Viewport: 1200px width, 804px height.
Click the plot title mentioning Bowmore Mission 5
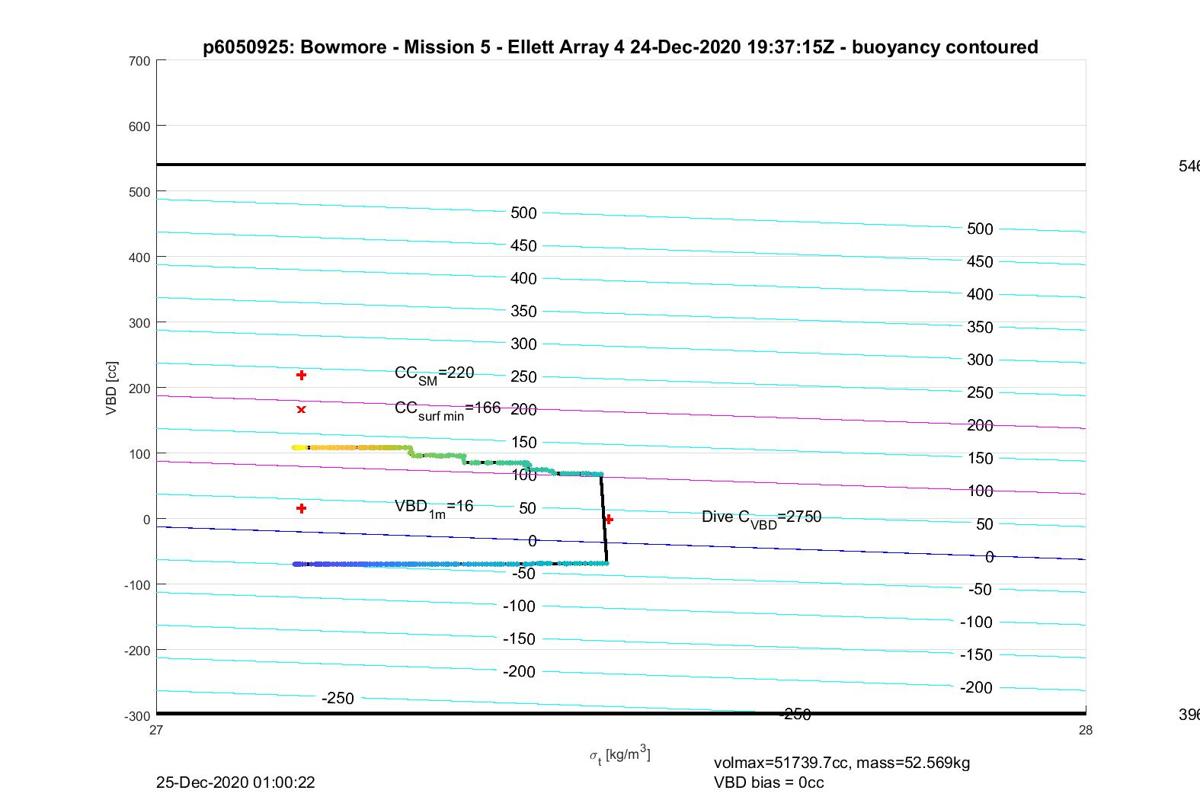tap(620, 47)
